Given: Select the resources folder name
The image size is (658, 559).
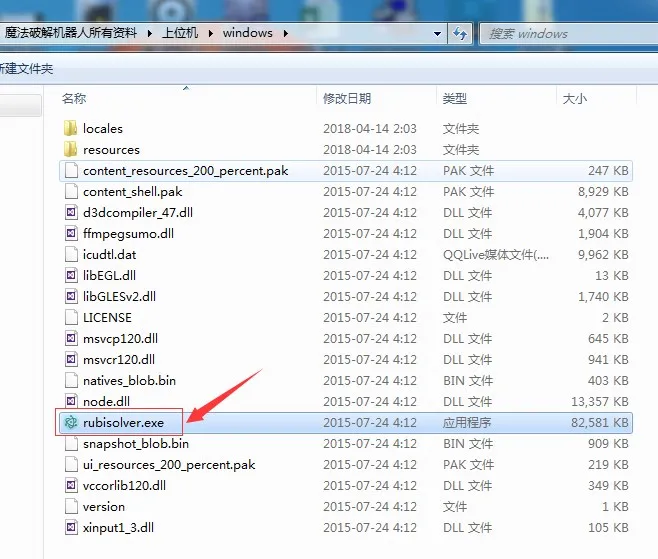Looking at the screenshot, I should pyautogui.click(x=111, y=149).
